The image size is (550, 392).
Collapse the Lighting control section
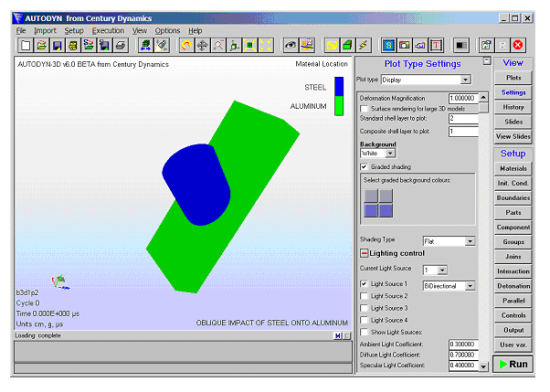coord(364,253)
